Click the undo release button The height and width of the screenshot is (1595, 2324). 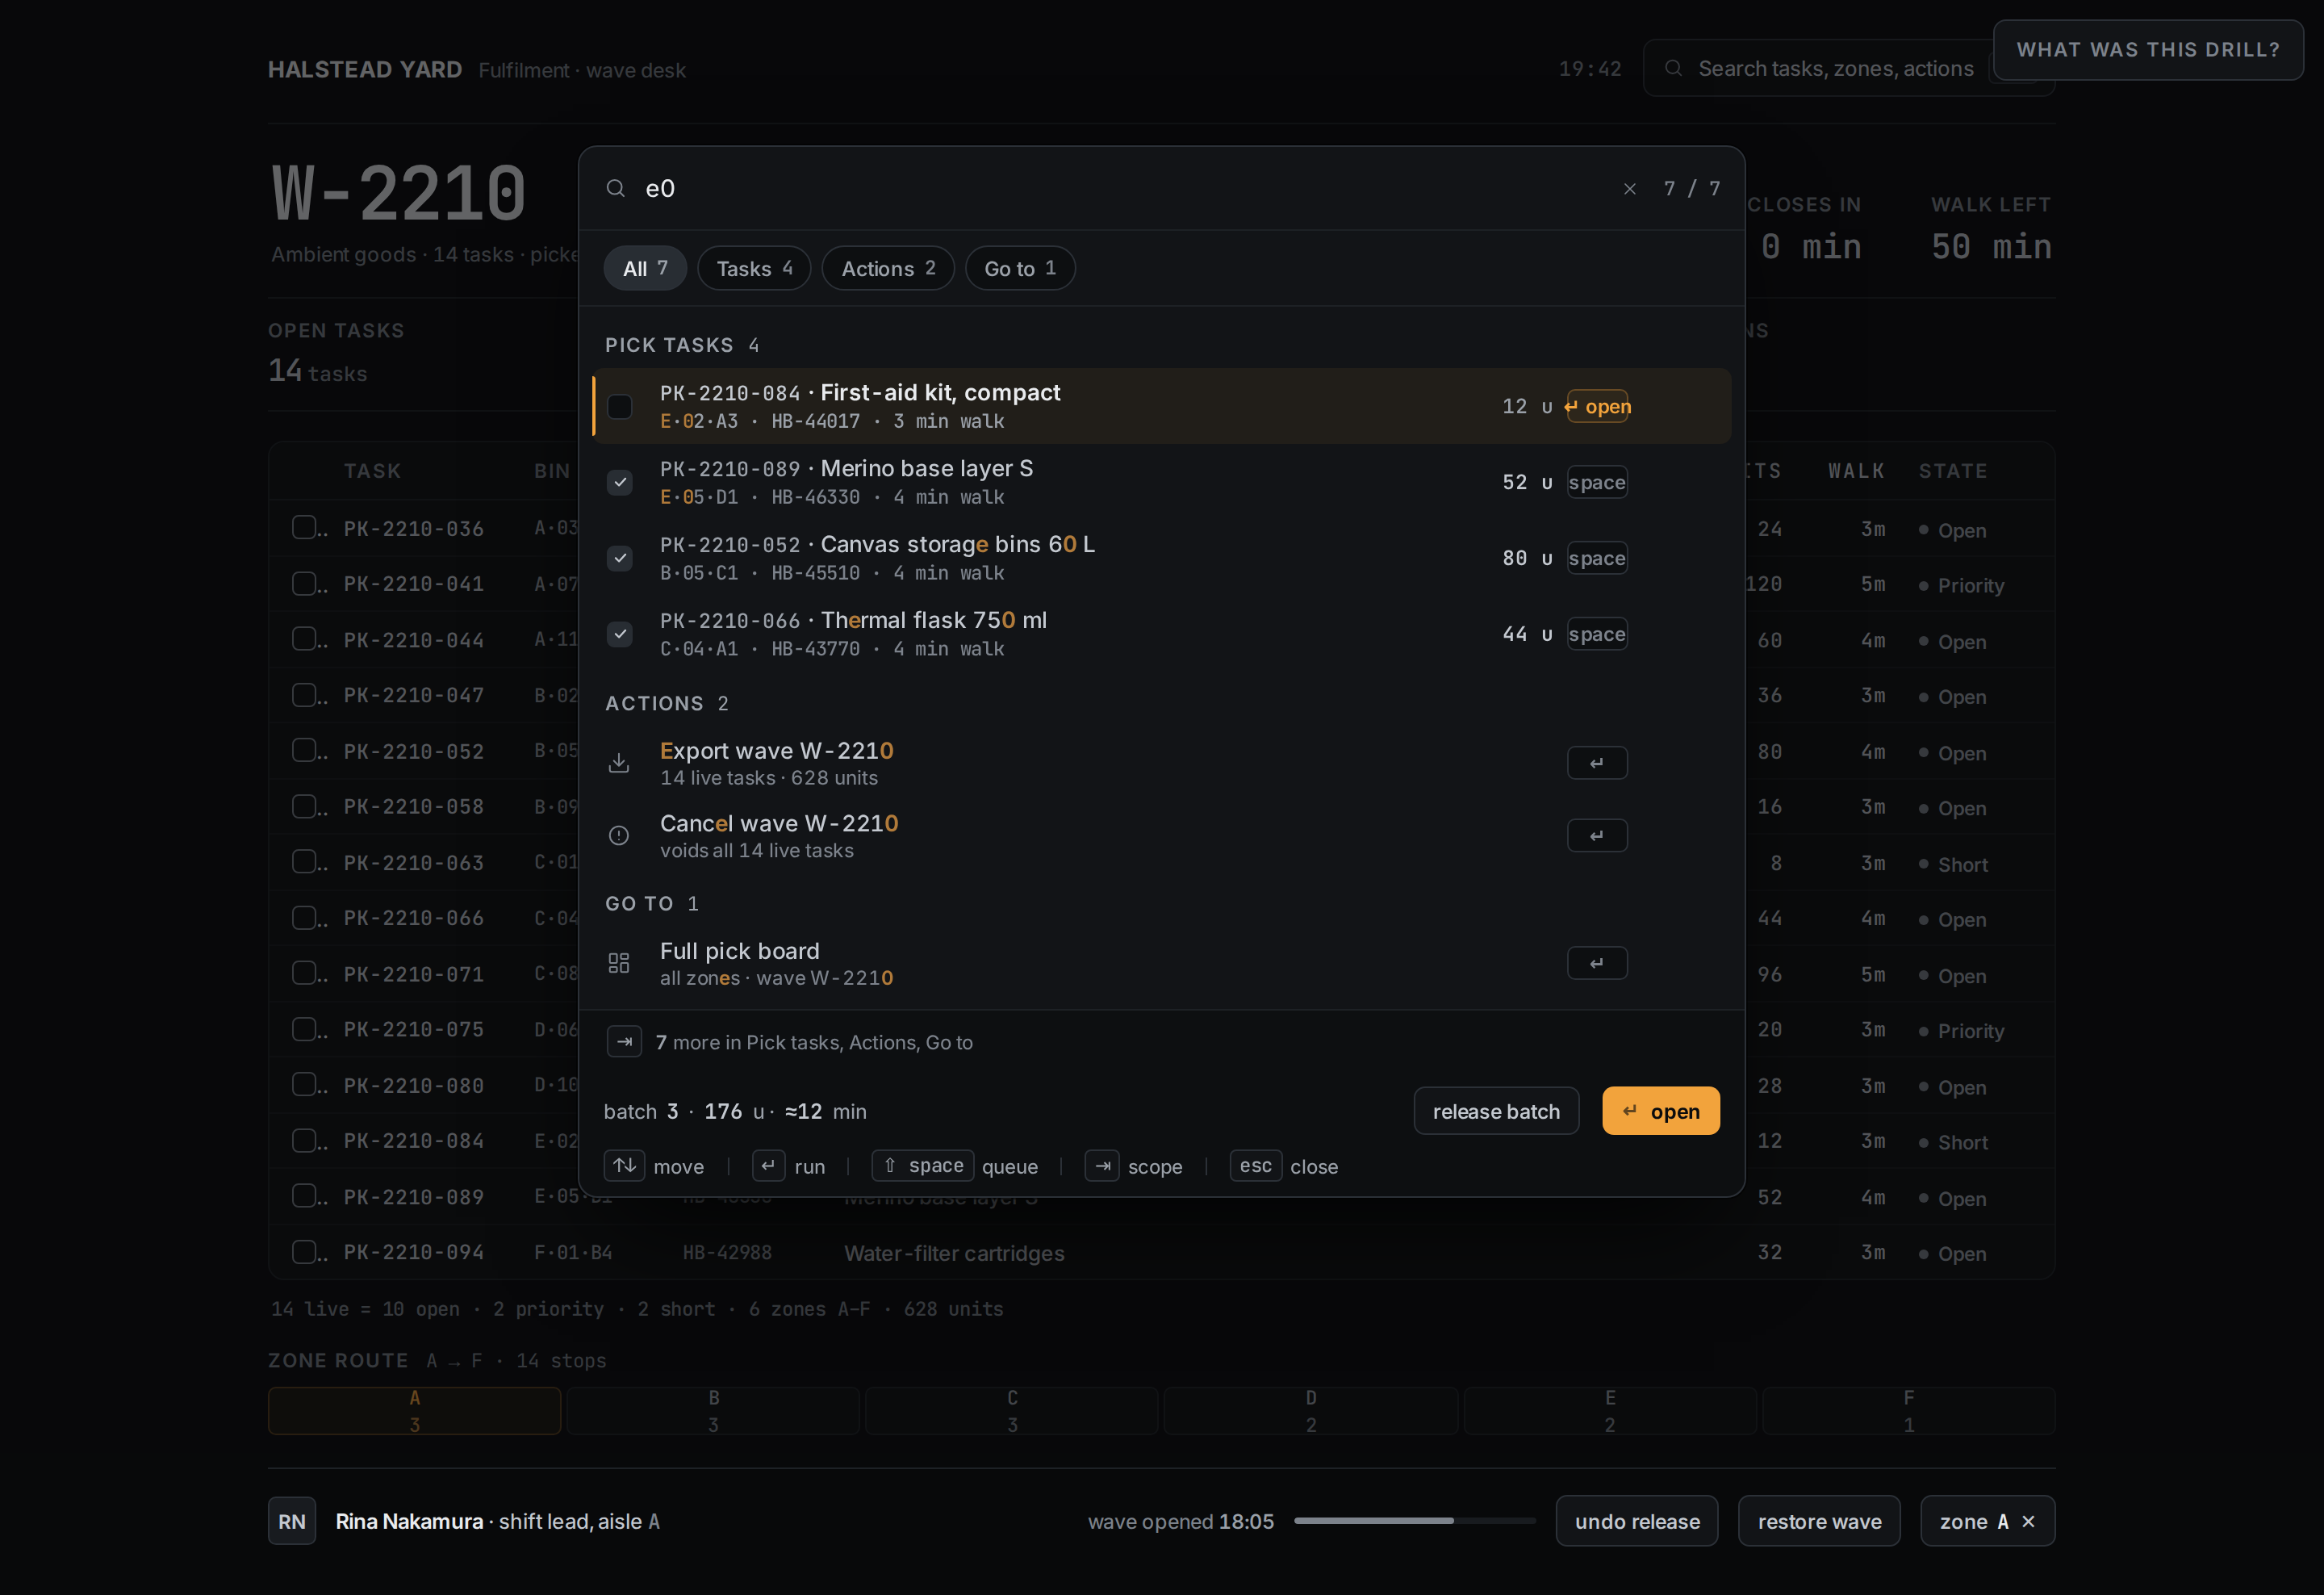[x=1637, y=1521]
